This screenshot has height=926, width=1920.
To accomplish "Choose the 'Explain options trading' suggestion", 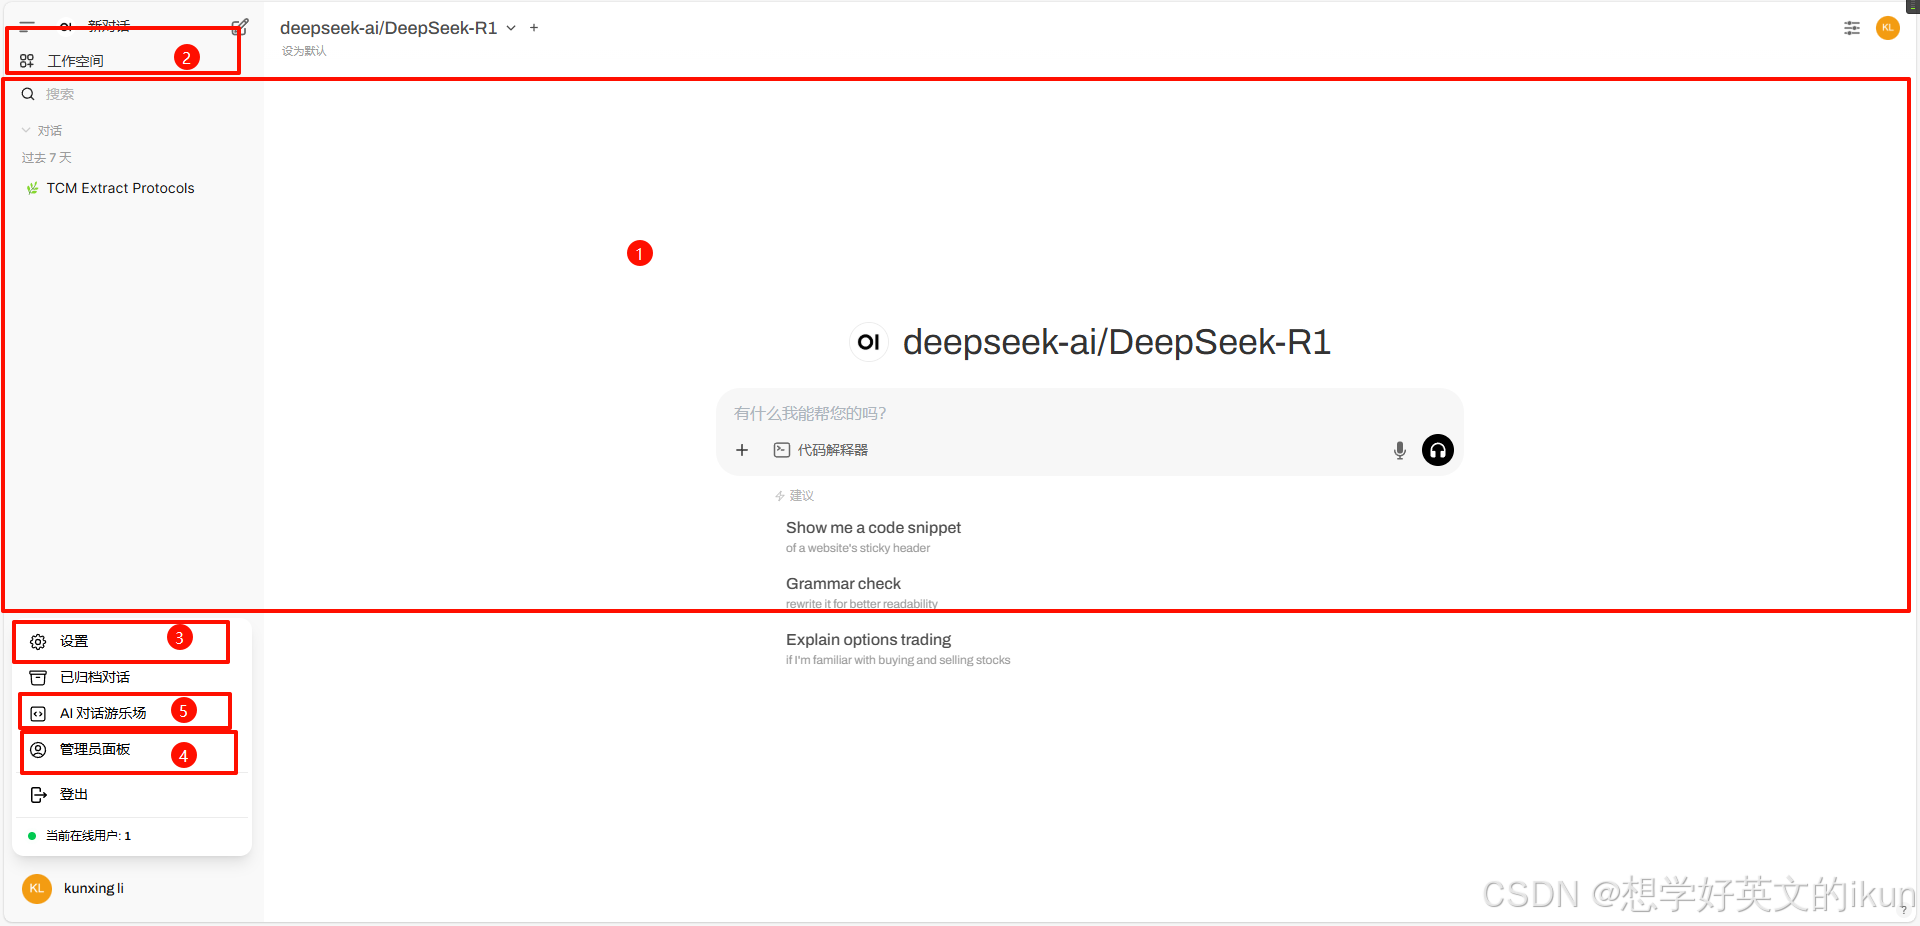I will pyautogui.click(x=898, y=648).
